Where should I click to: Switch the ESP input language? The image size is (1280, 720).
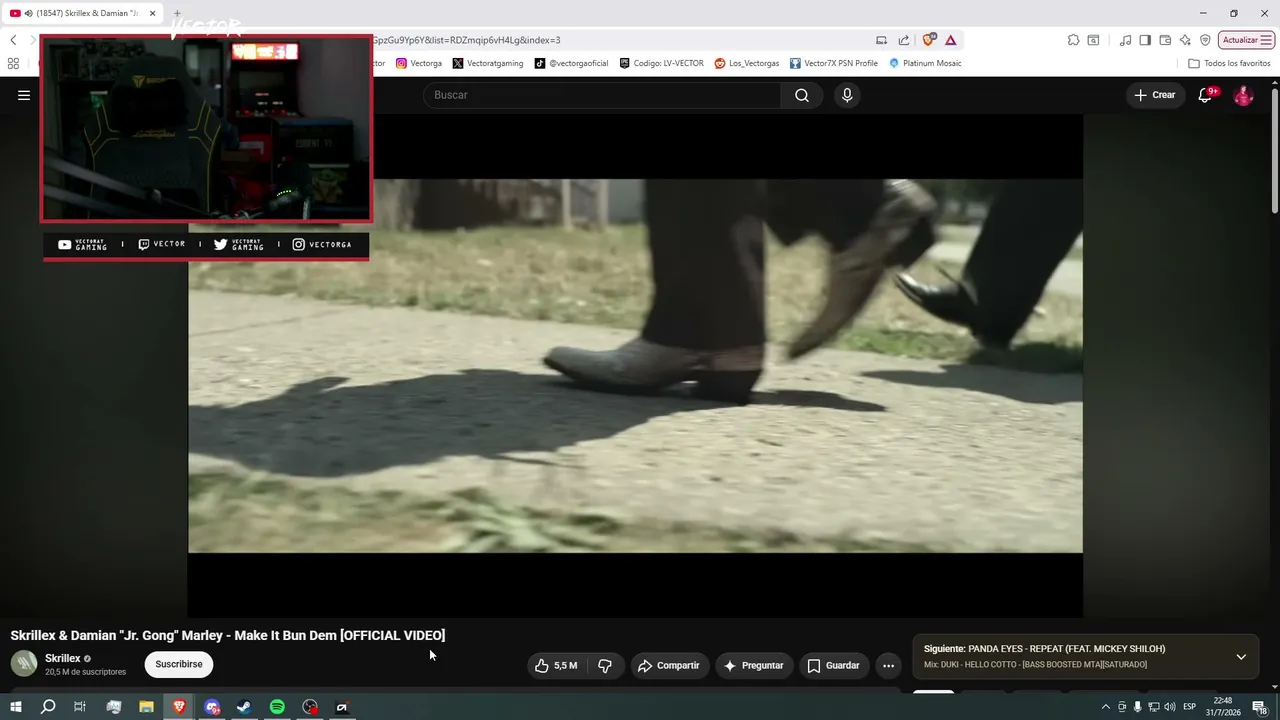[1190, 707]
